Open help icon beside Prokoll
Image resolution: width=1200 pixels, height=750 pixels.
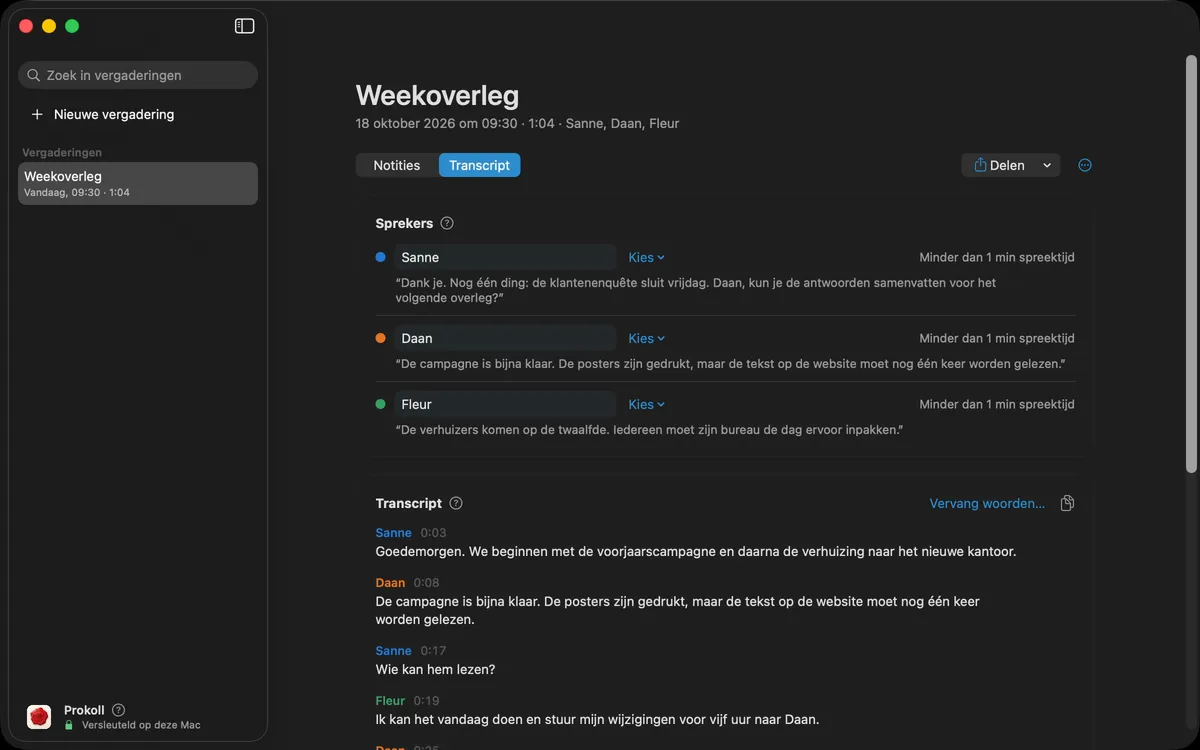pos(118,710)
